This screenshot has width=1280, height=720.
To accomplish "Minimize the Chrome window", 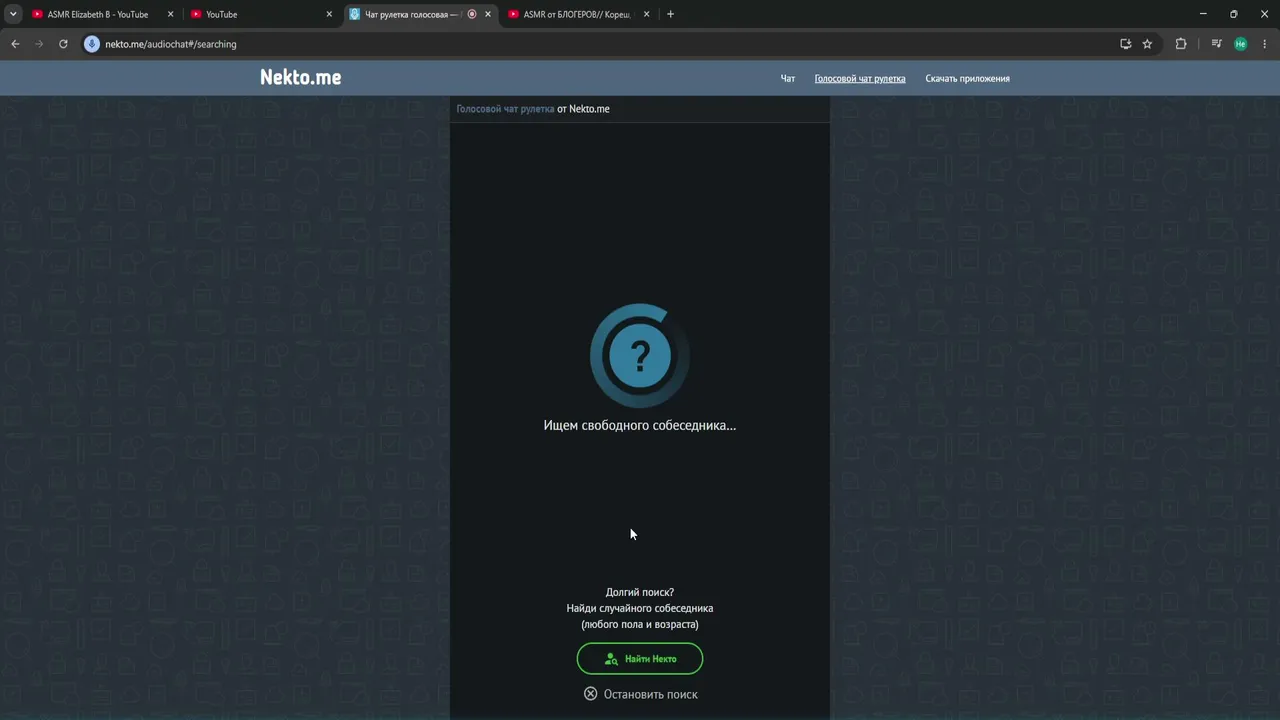I will 1203,14.
